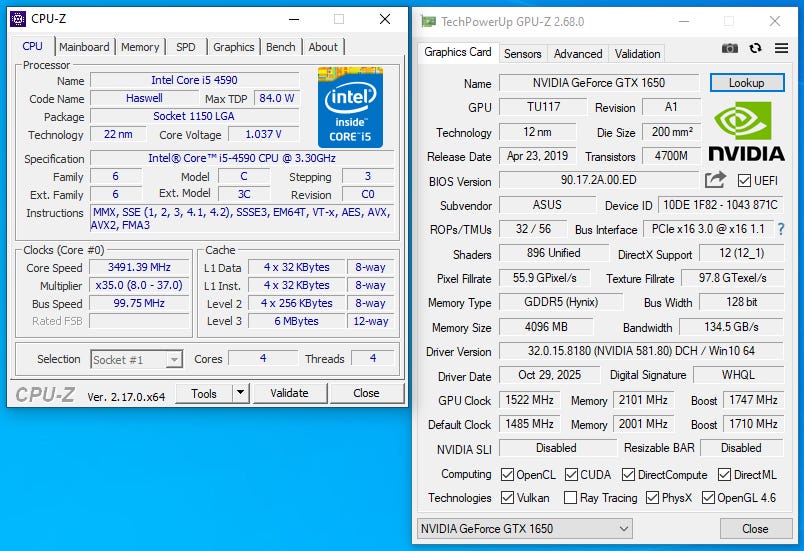Viewport: 804px width, 551px height.
Task: Switch to the Mainboard tab in CPU-Z
Action: 84,47
